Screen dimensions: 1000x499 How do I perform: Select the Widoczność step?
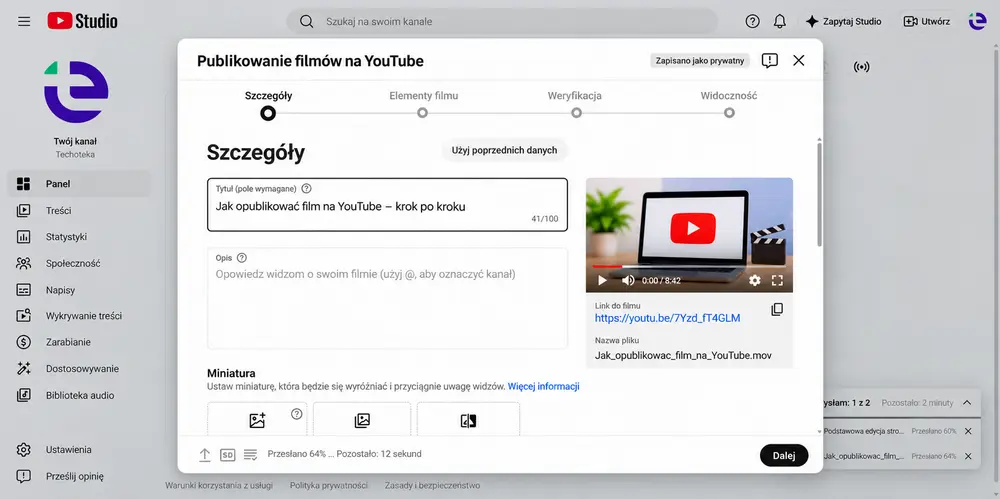pyautogui.click(x=729, y=105)
